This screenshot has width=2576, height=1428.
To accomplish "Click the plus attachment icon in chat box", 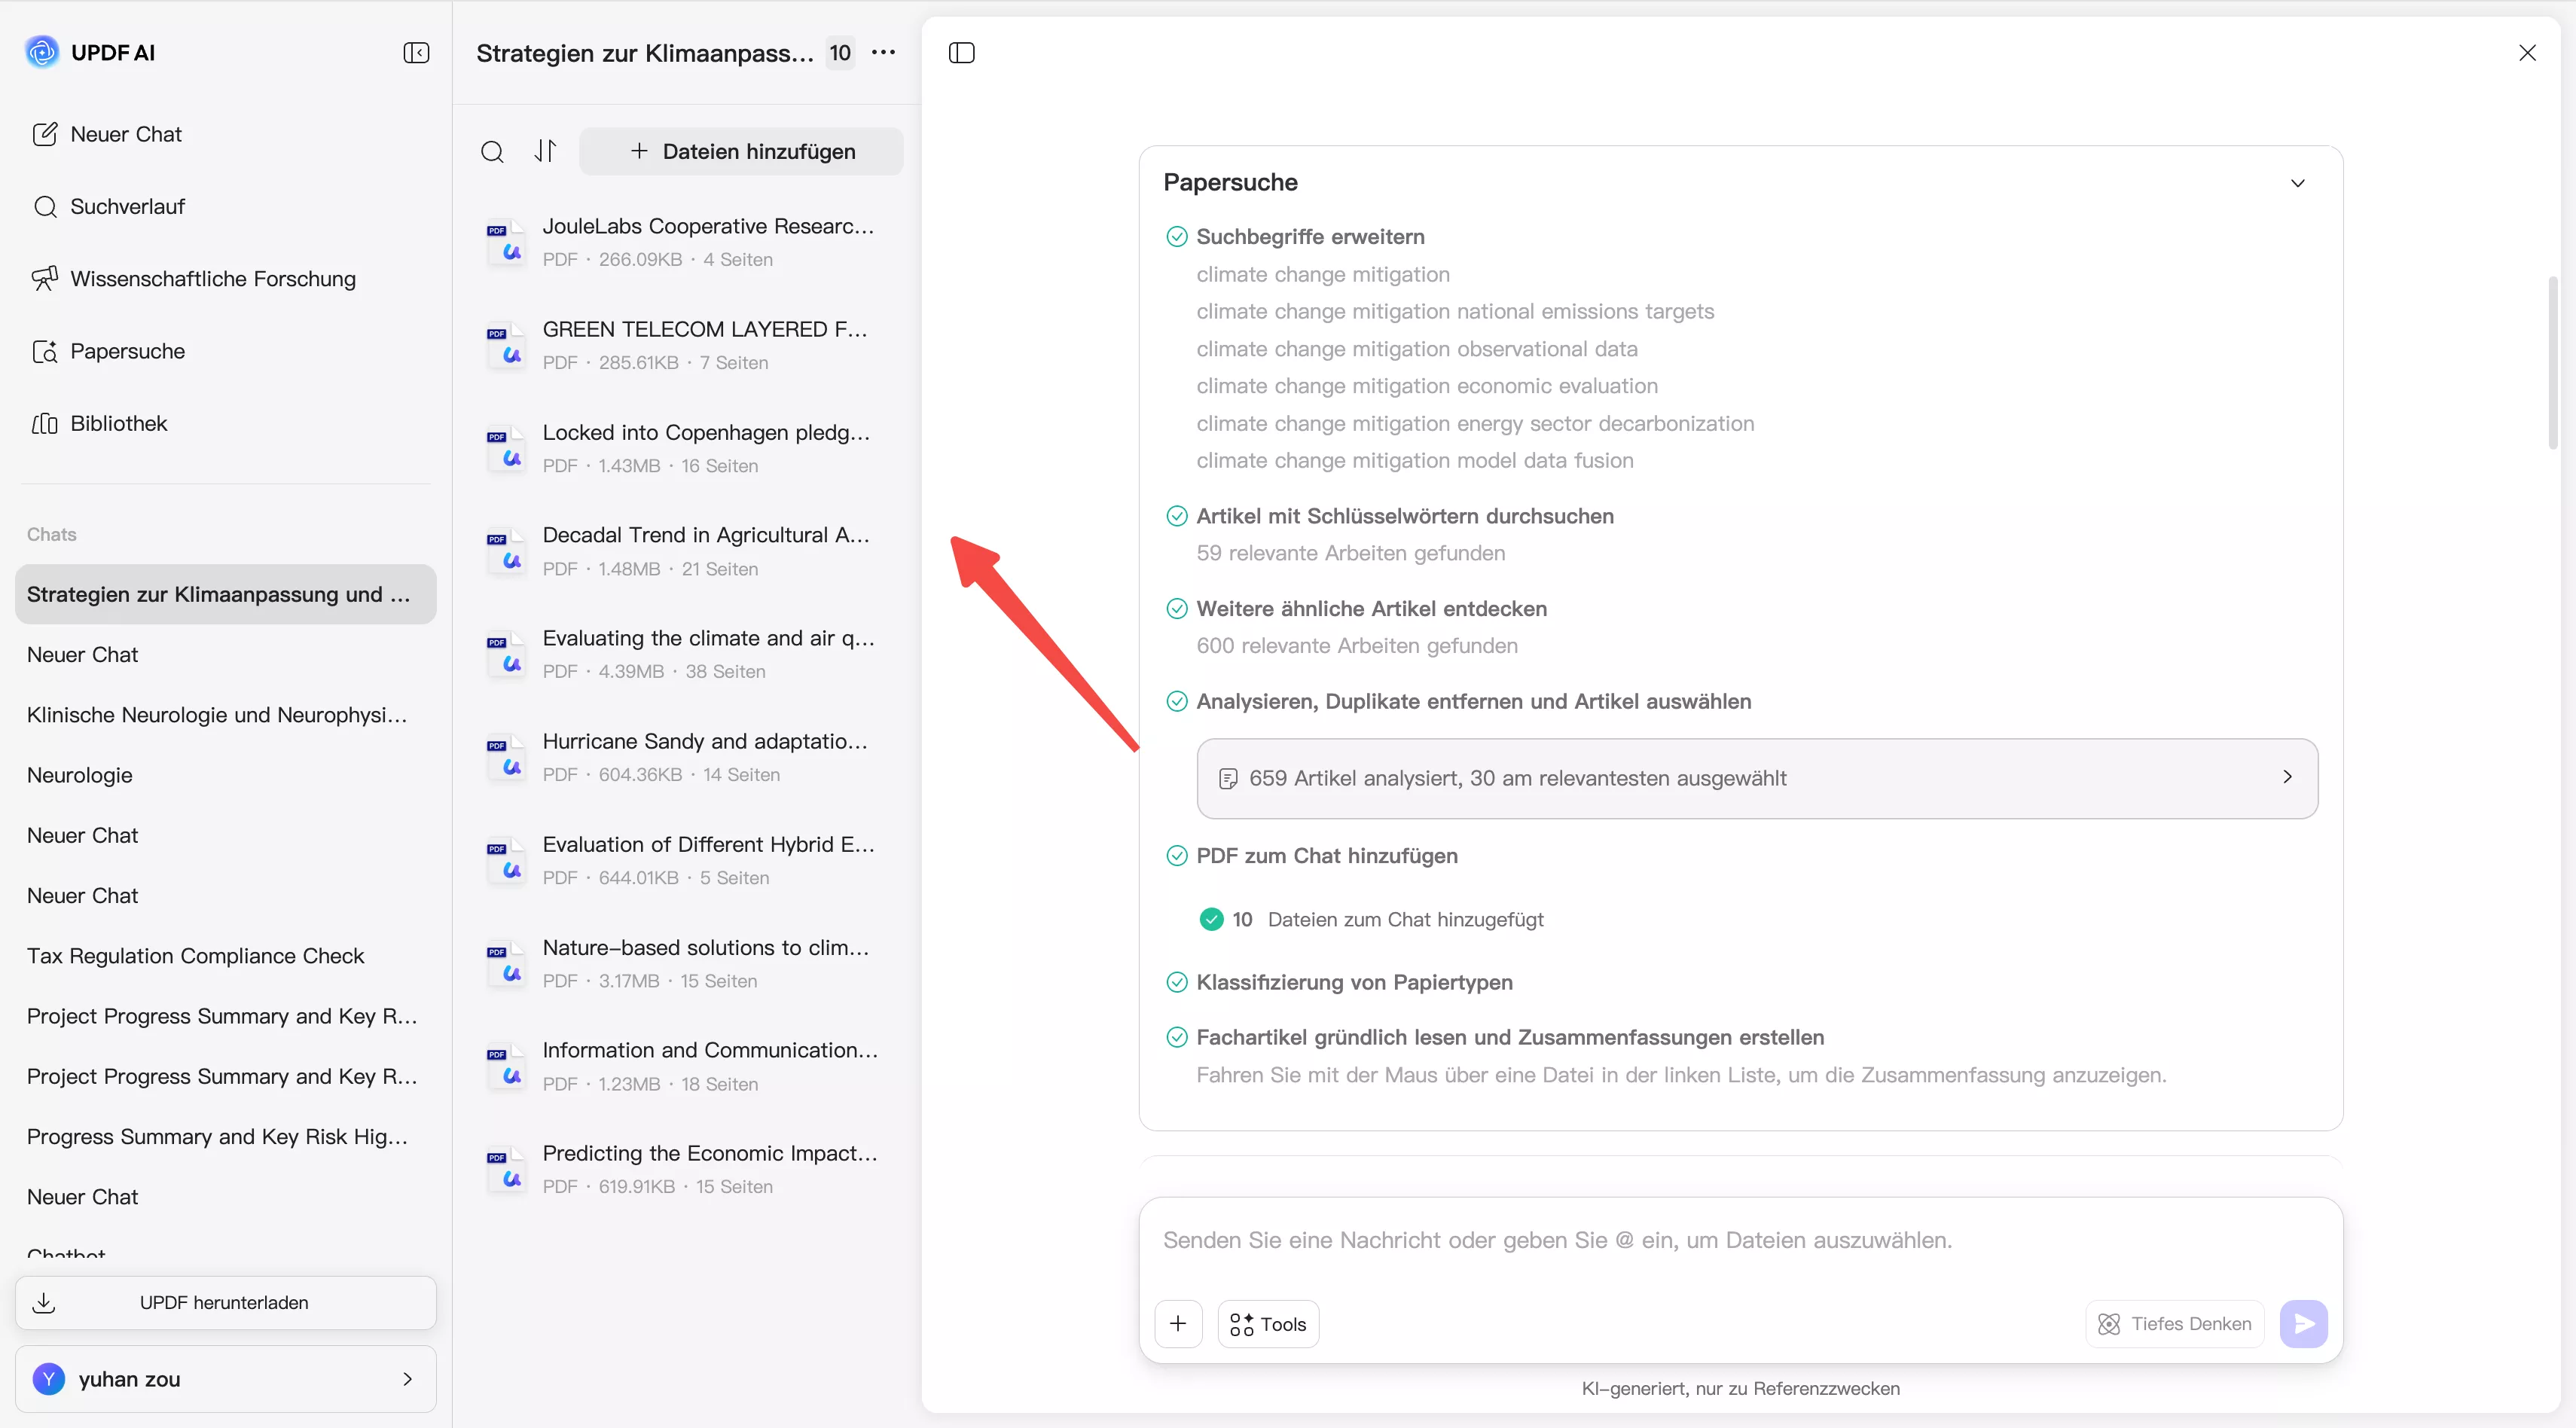I will point(1178,1324).
